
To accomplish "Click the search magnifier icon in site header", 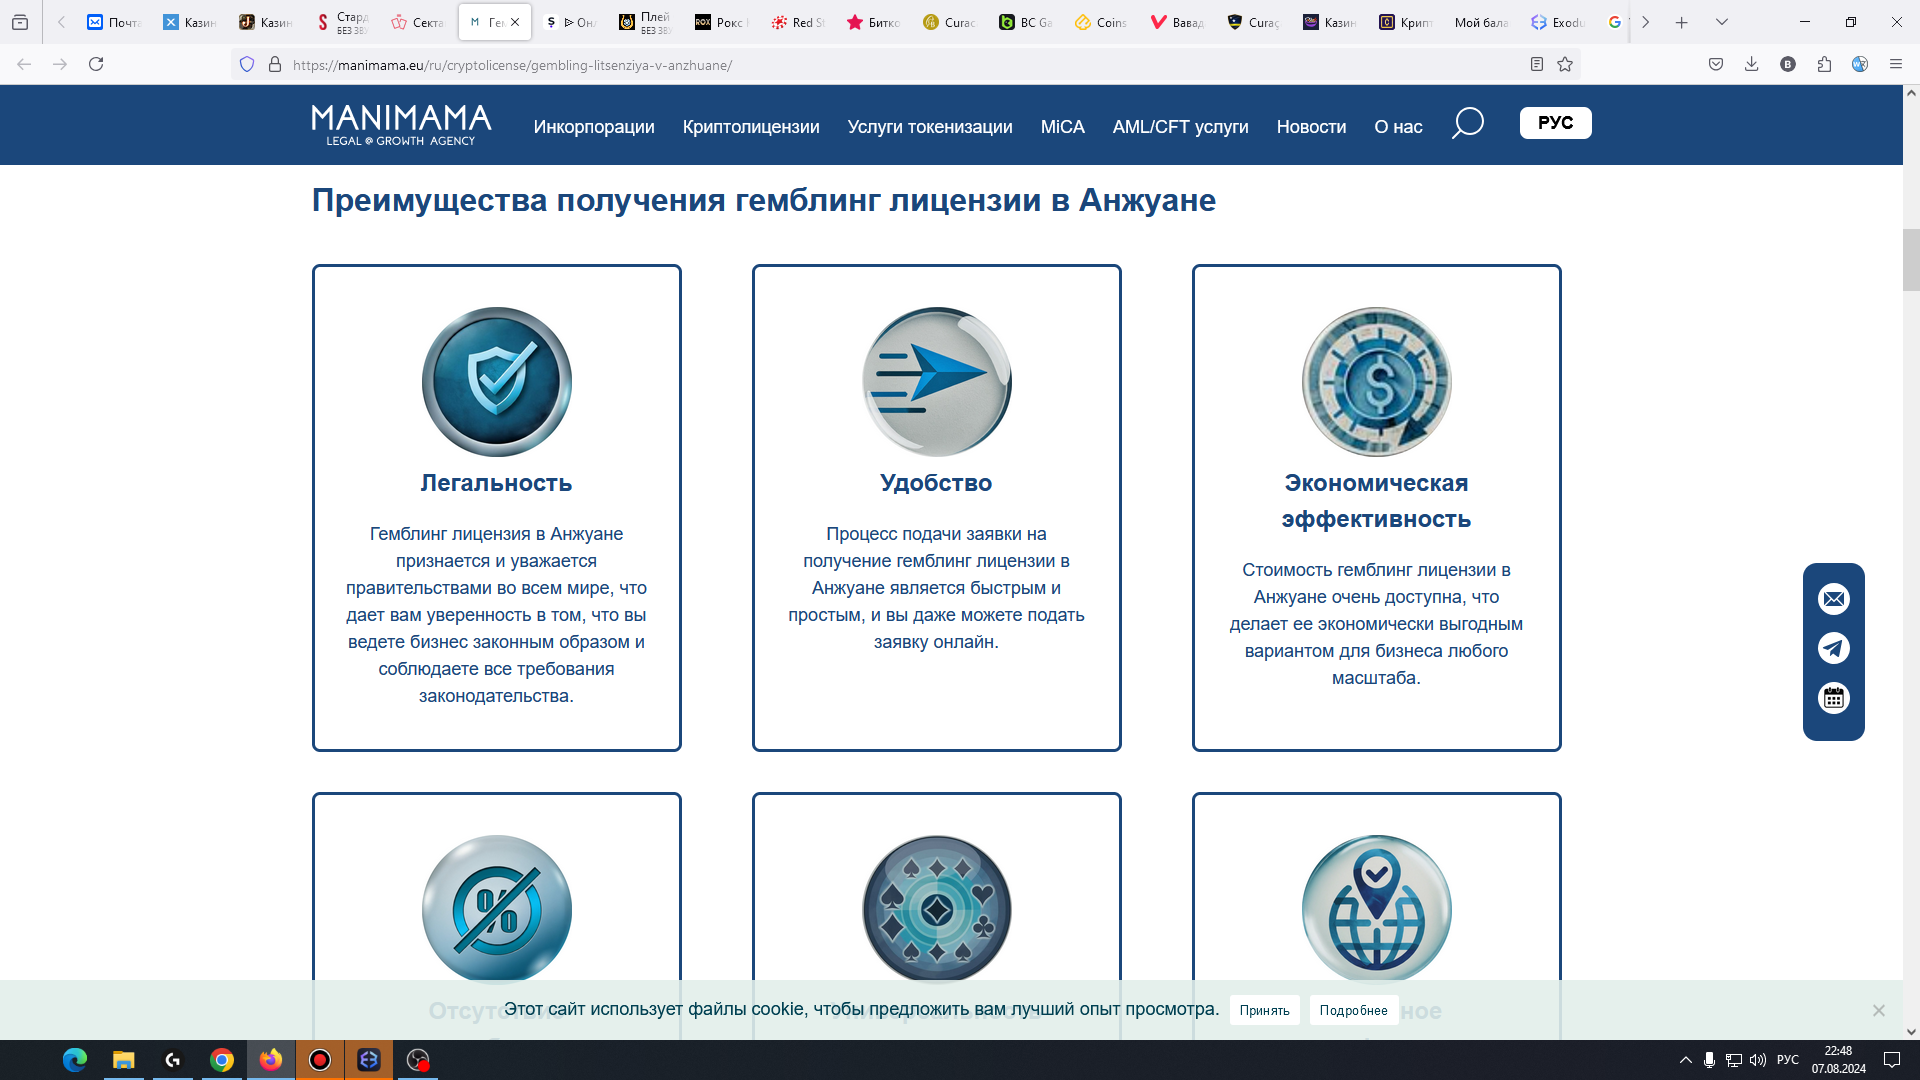I will point(1467,124).
